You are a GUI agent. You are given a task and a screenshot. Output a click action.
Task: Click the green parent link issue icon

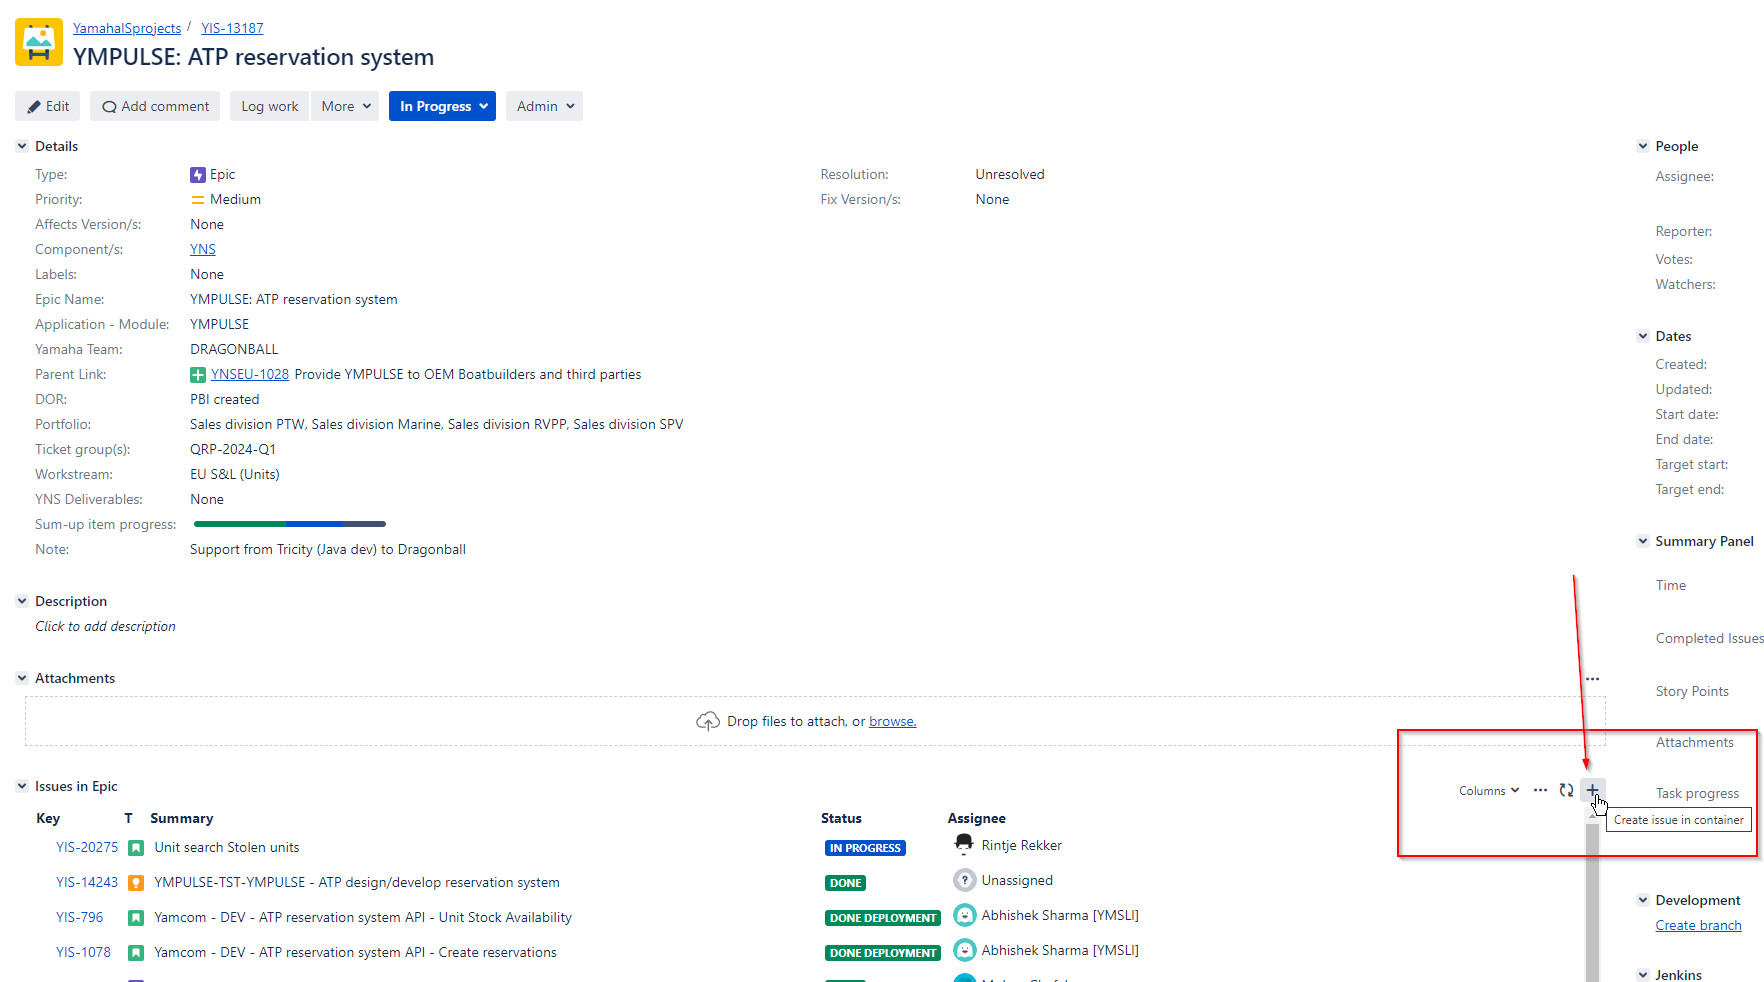pyautogui.click(x=198, y=375)
